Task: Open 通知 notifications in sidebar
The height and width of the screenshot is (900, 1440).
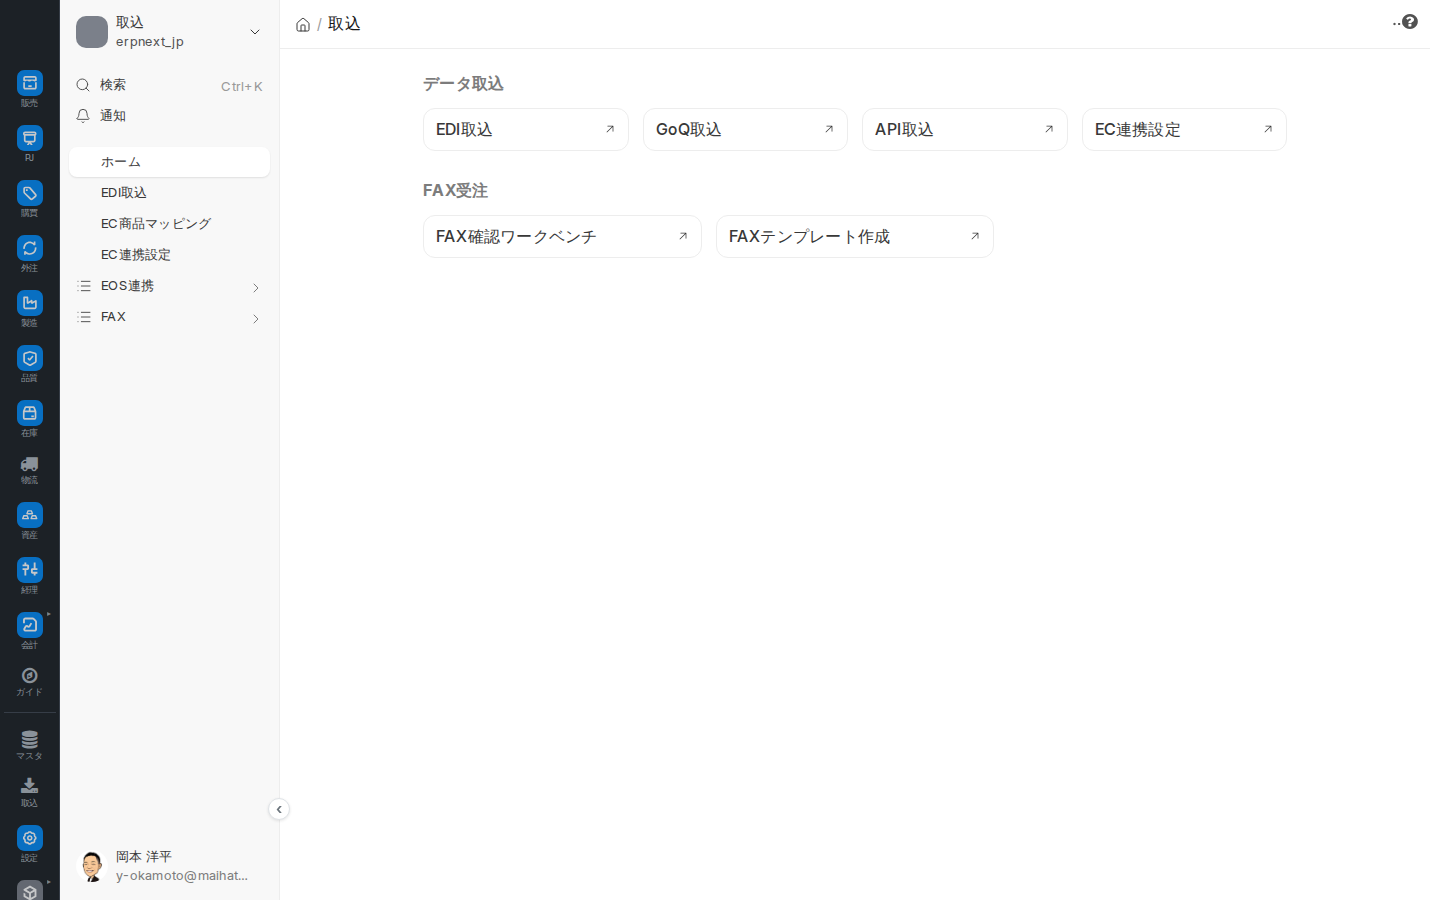Action: click(169, 116)
